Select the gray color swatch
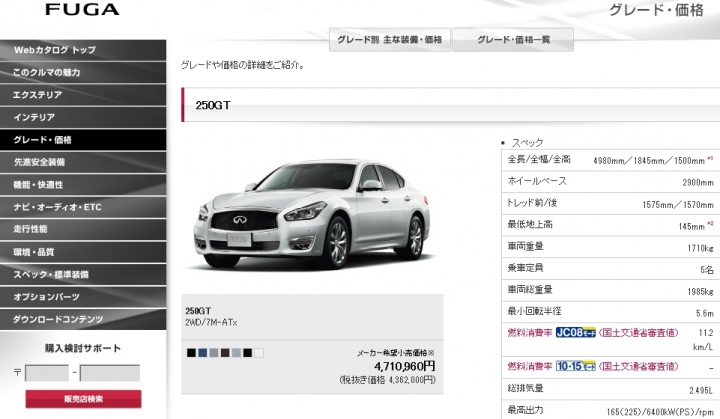 214,353
